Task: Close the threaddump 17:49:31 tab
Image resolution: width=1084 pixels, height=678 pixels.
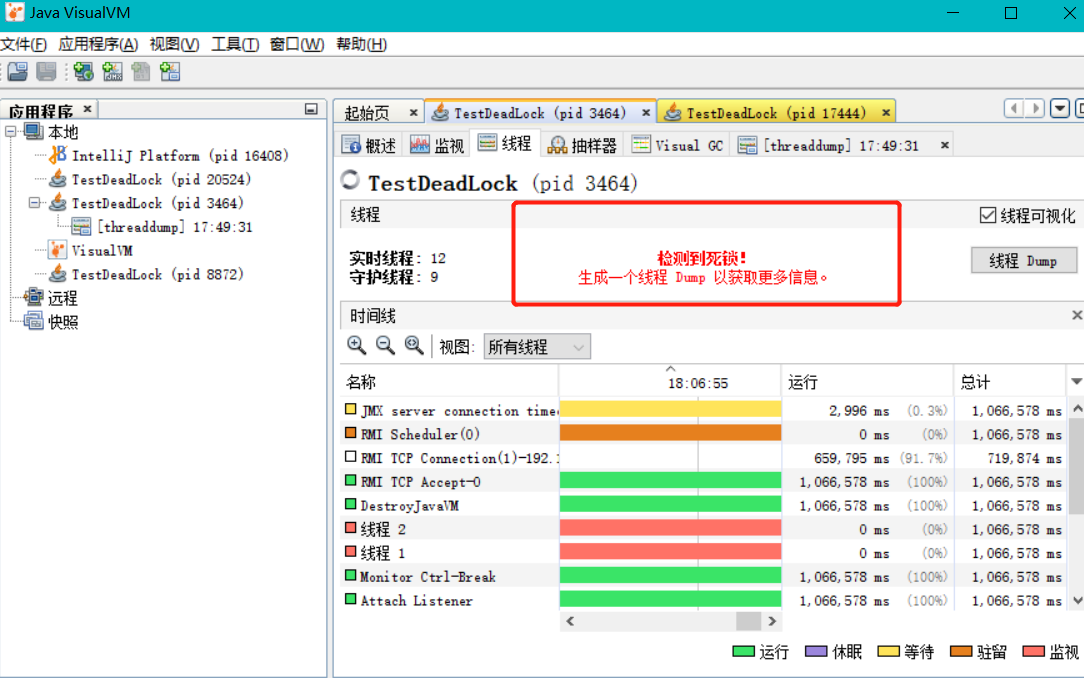Action: [944, 145]
